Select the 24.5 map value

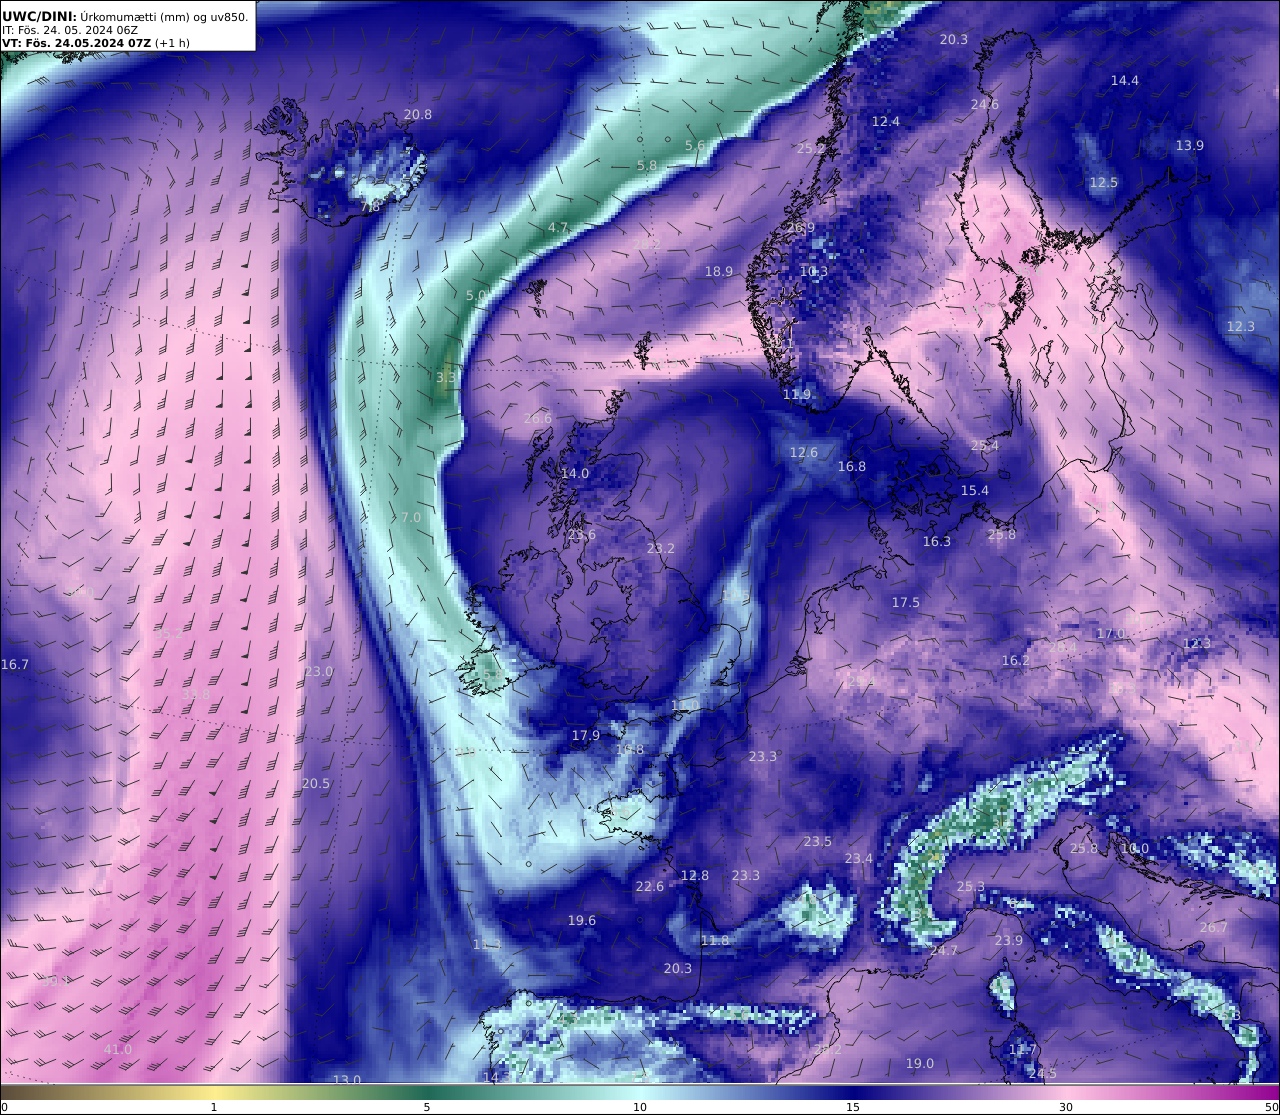click(1043, 1074)
